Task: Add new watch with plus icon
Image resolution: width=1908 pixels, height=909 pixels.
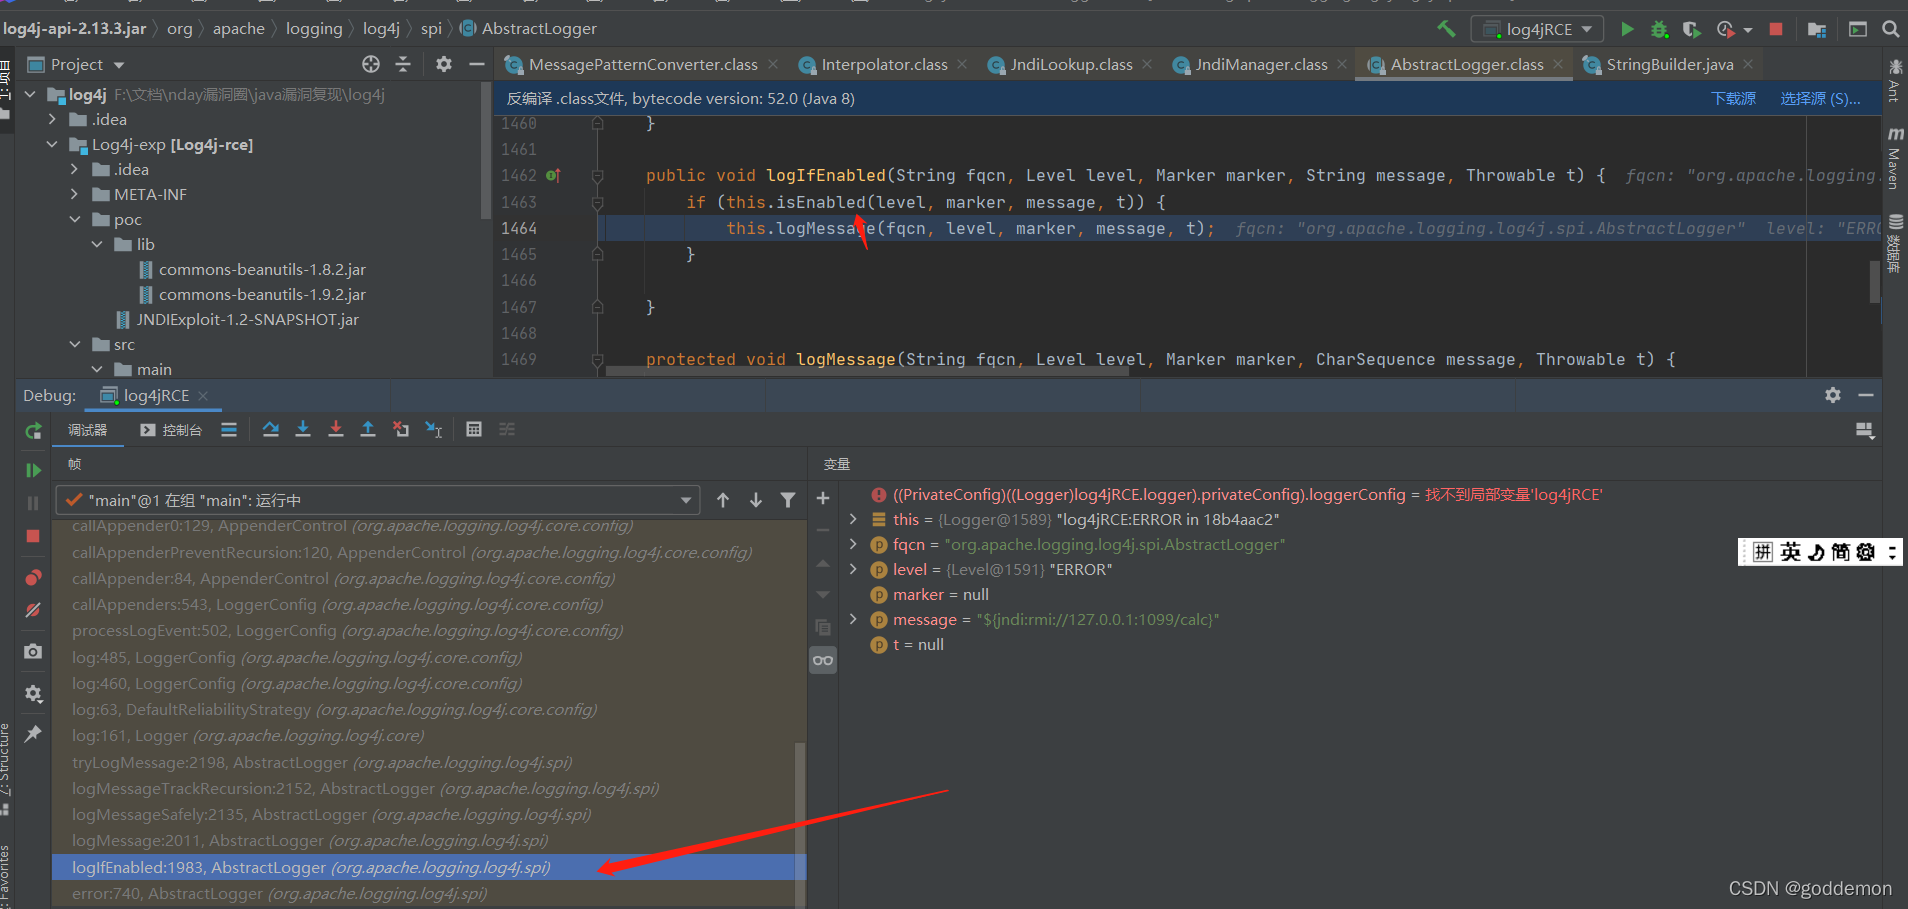Action: [823, 498]
